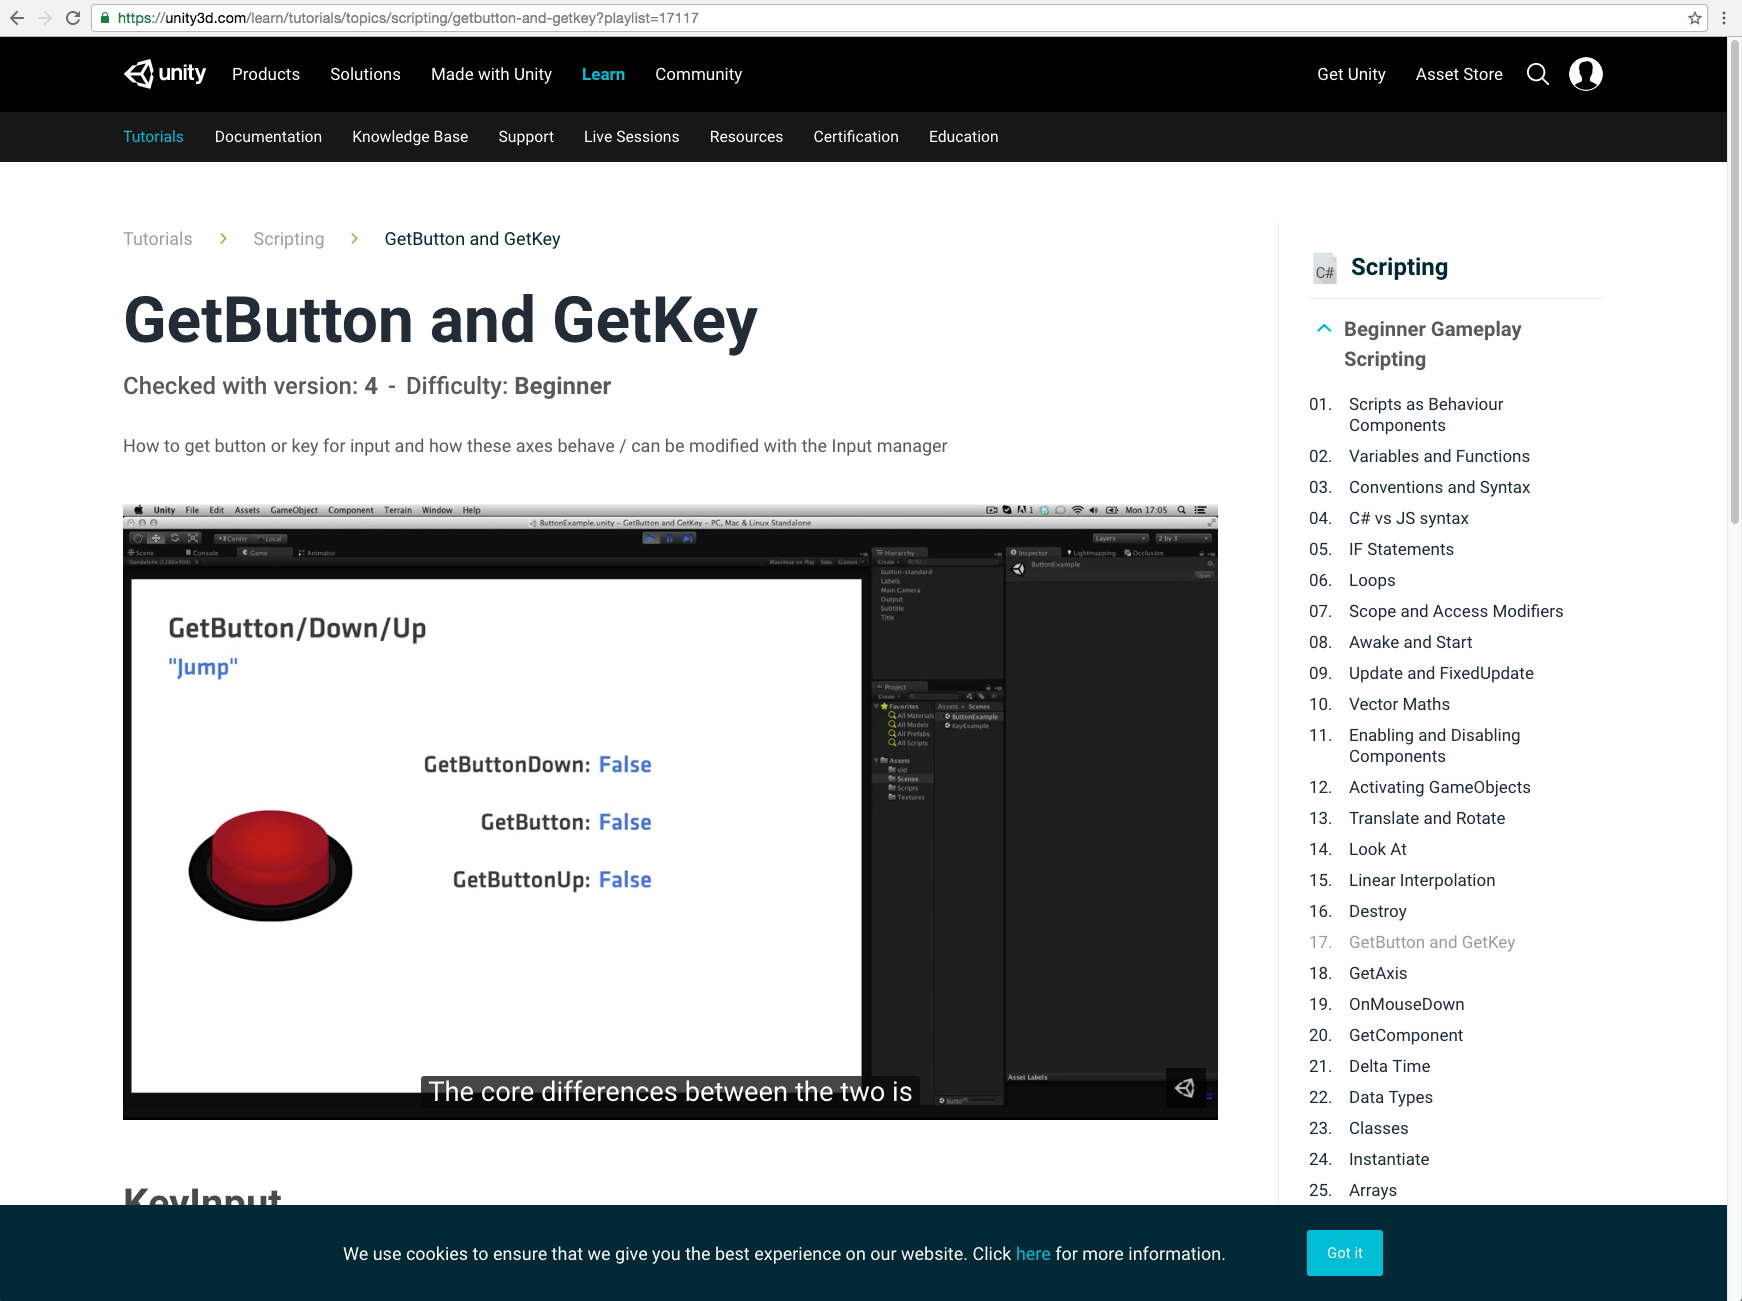The image size is (1742, 1301).
Task: Click the Unity watermark icon on the video
Action: [1185, 1088]
